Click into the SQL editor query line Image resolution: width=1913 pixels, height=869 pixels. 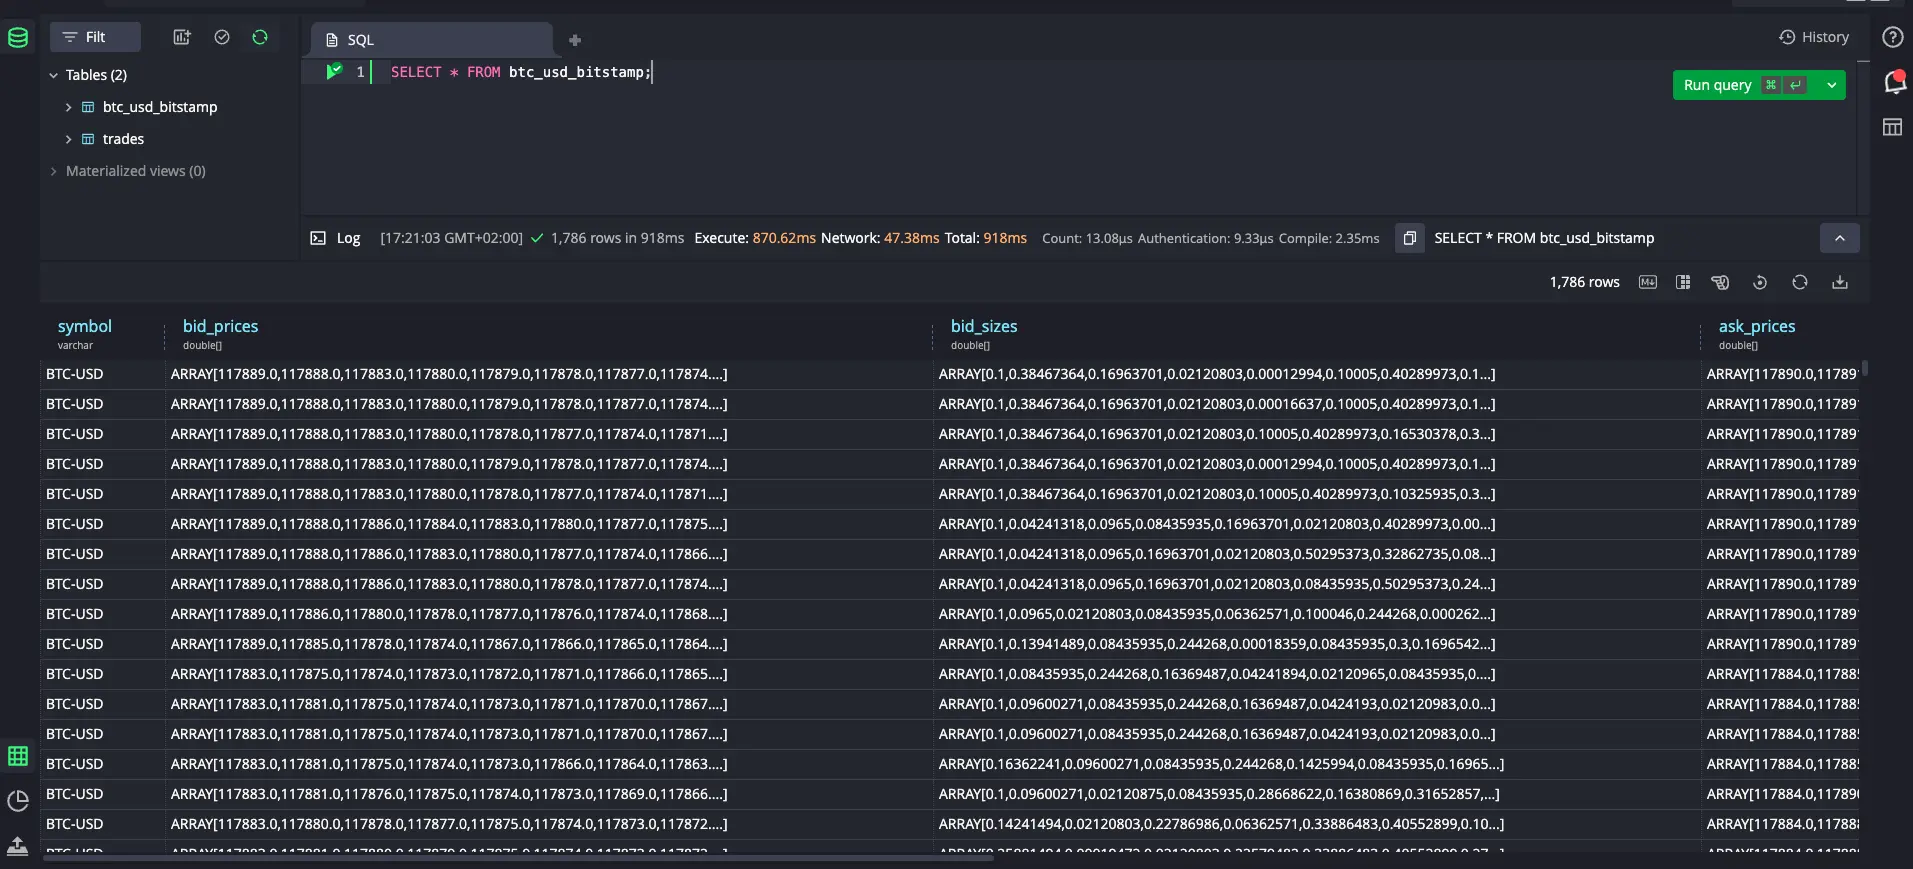coord(520,72)
